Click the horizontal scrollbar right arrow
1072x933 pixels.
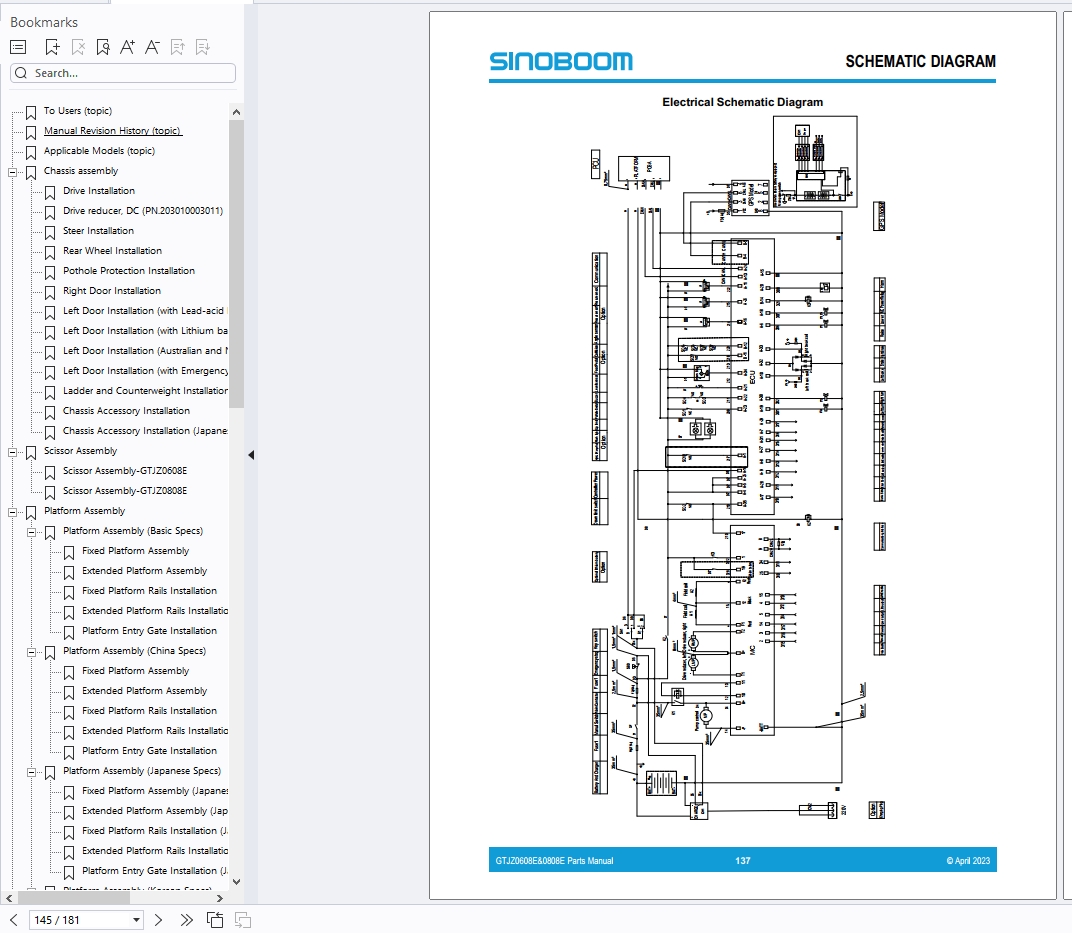tap(220, 897)
